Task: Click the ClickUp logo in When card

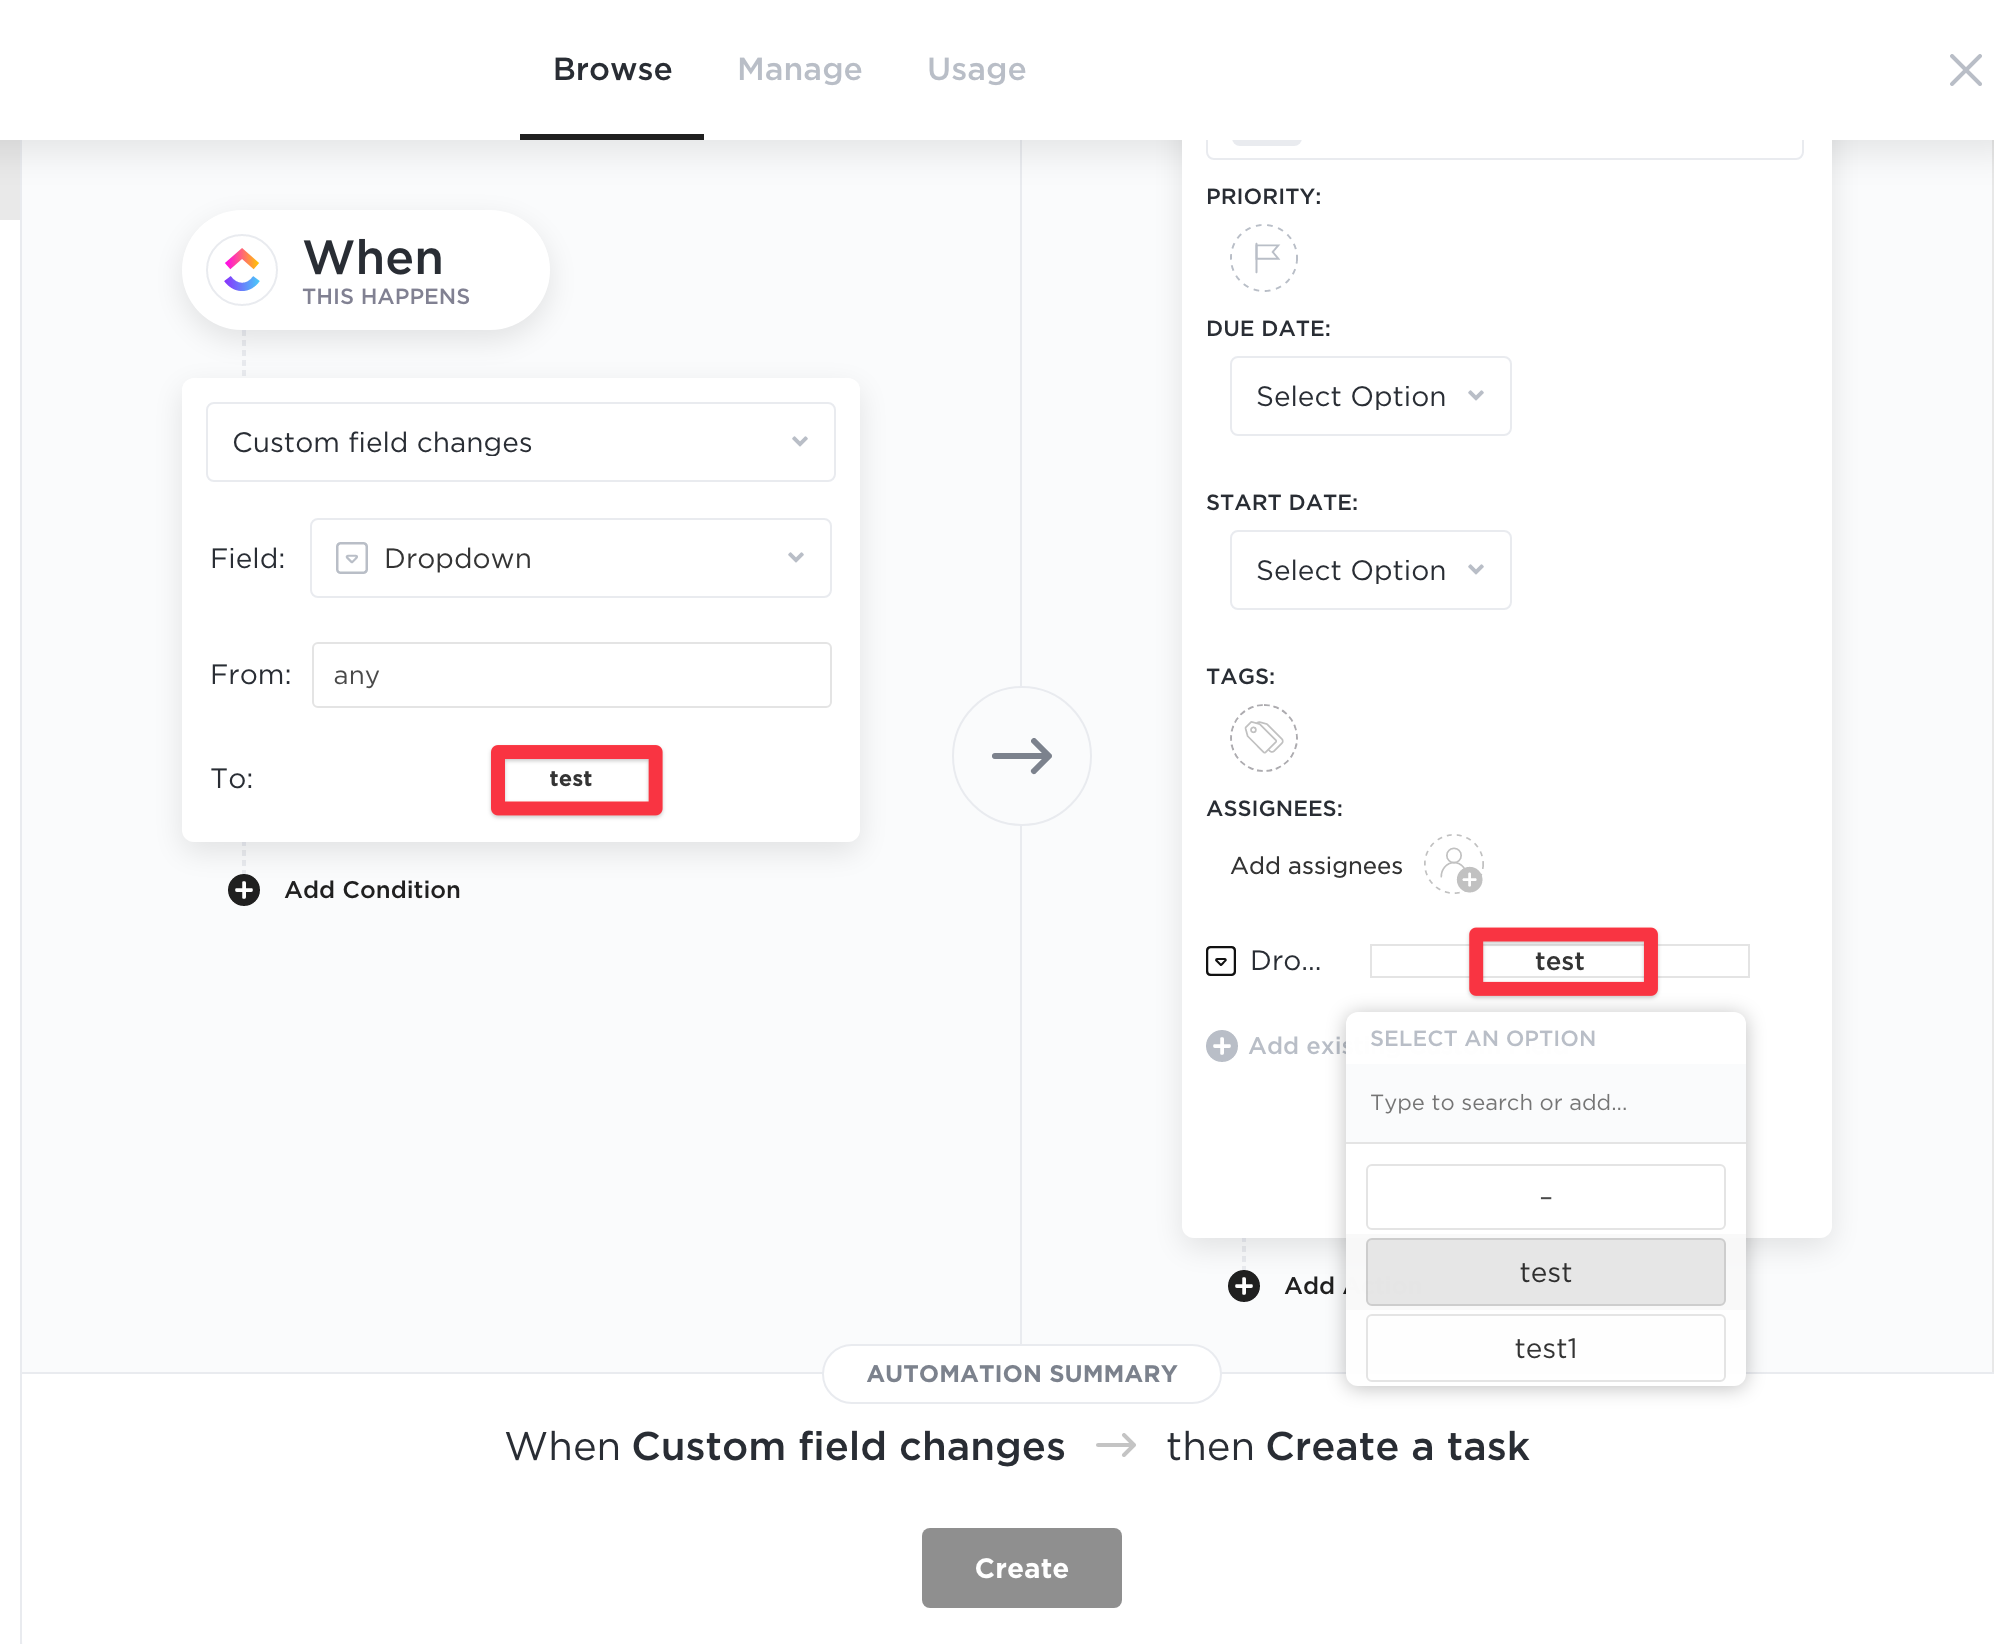Action: [x=242, y=270]
